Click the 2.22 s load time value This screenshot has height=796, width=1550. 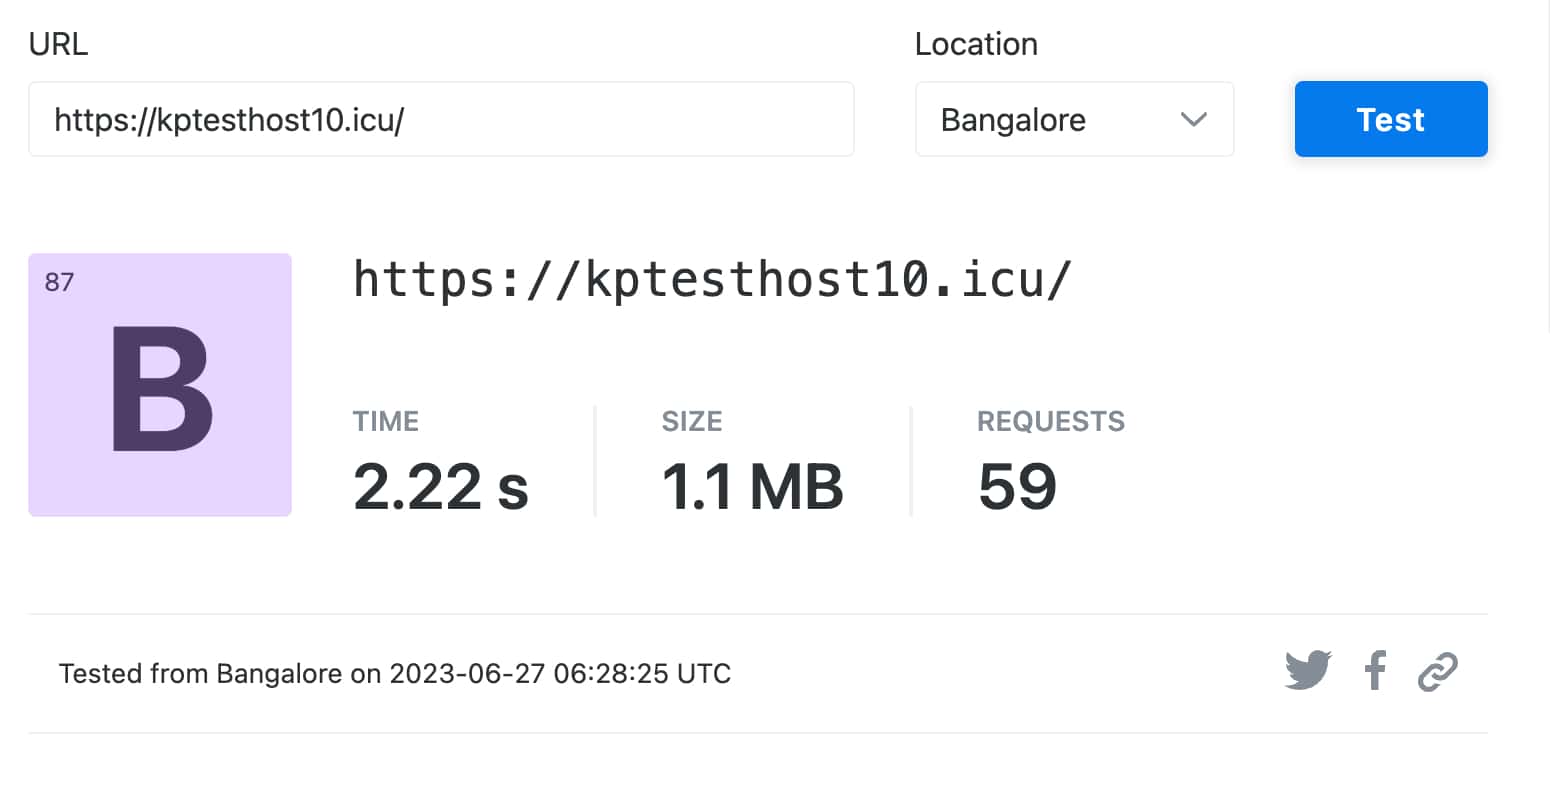[441, 487]
